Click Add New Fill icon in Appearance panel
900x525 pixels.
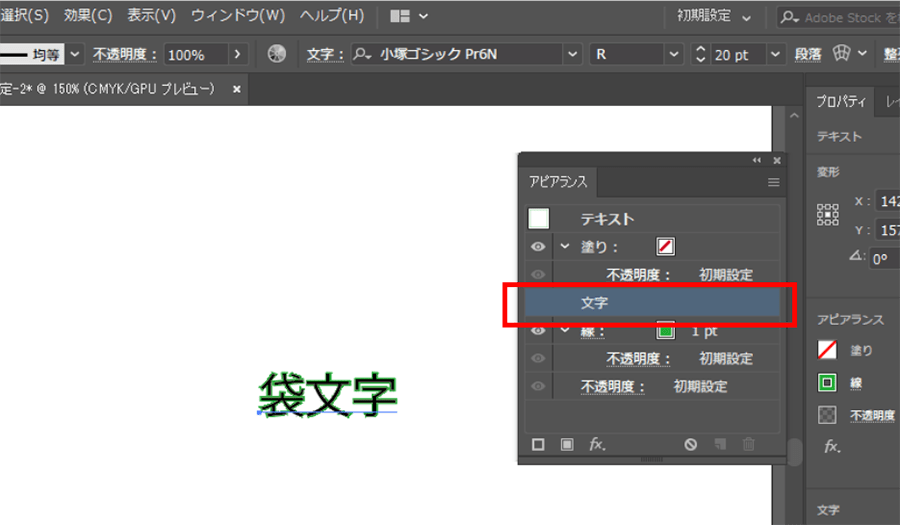(x=566, y=445)
